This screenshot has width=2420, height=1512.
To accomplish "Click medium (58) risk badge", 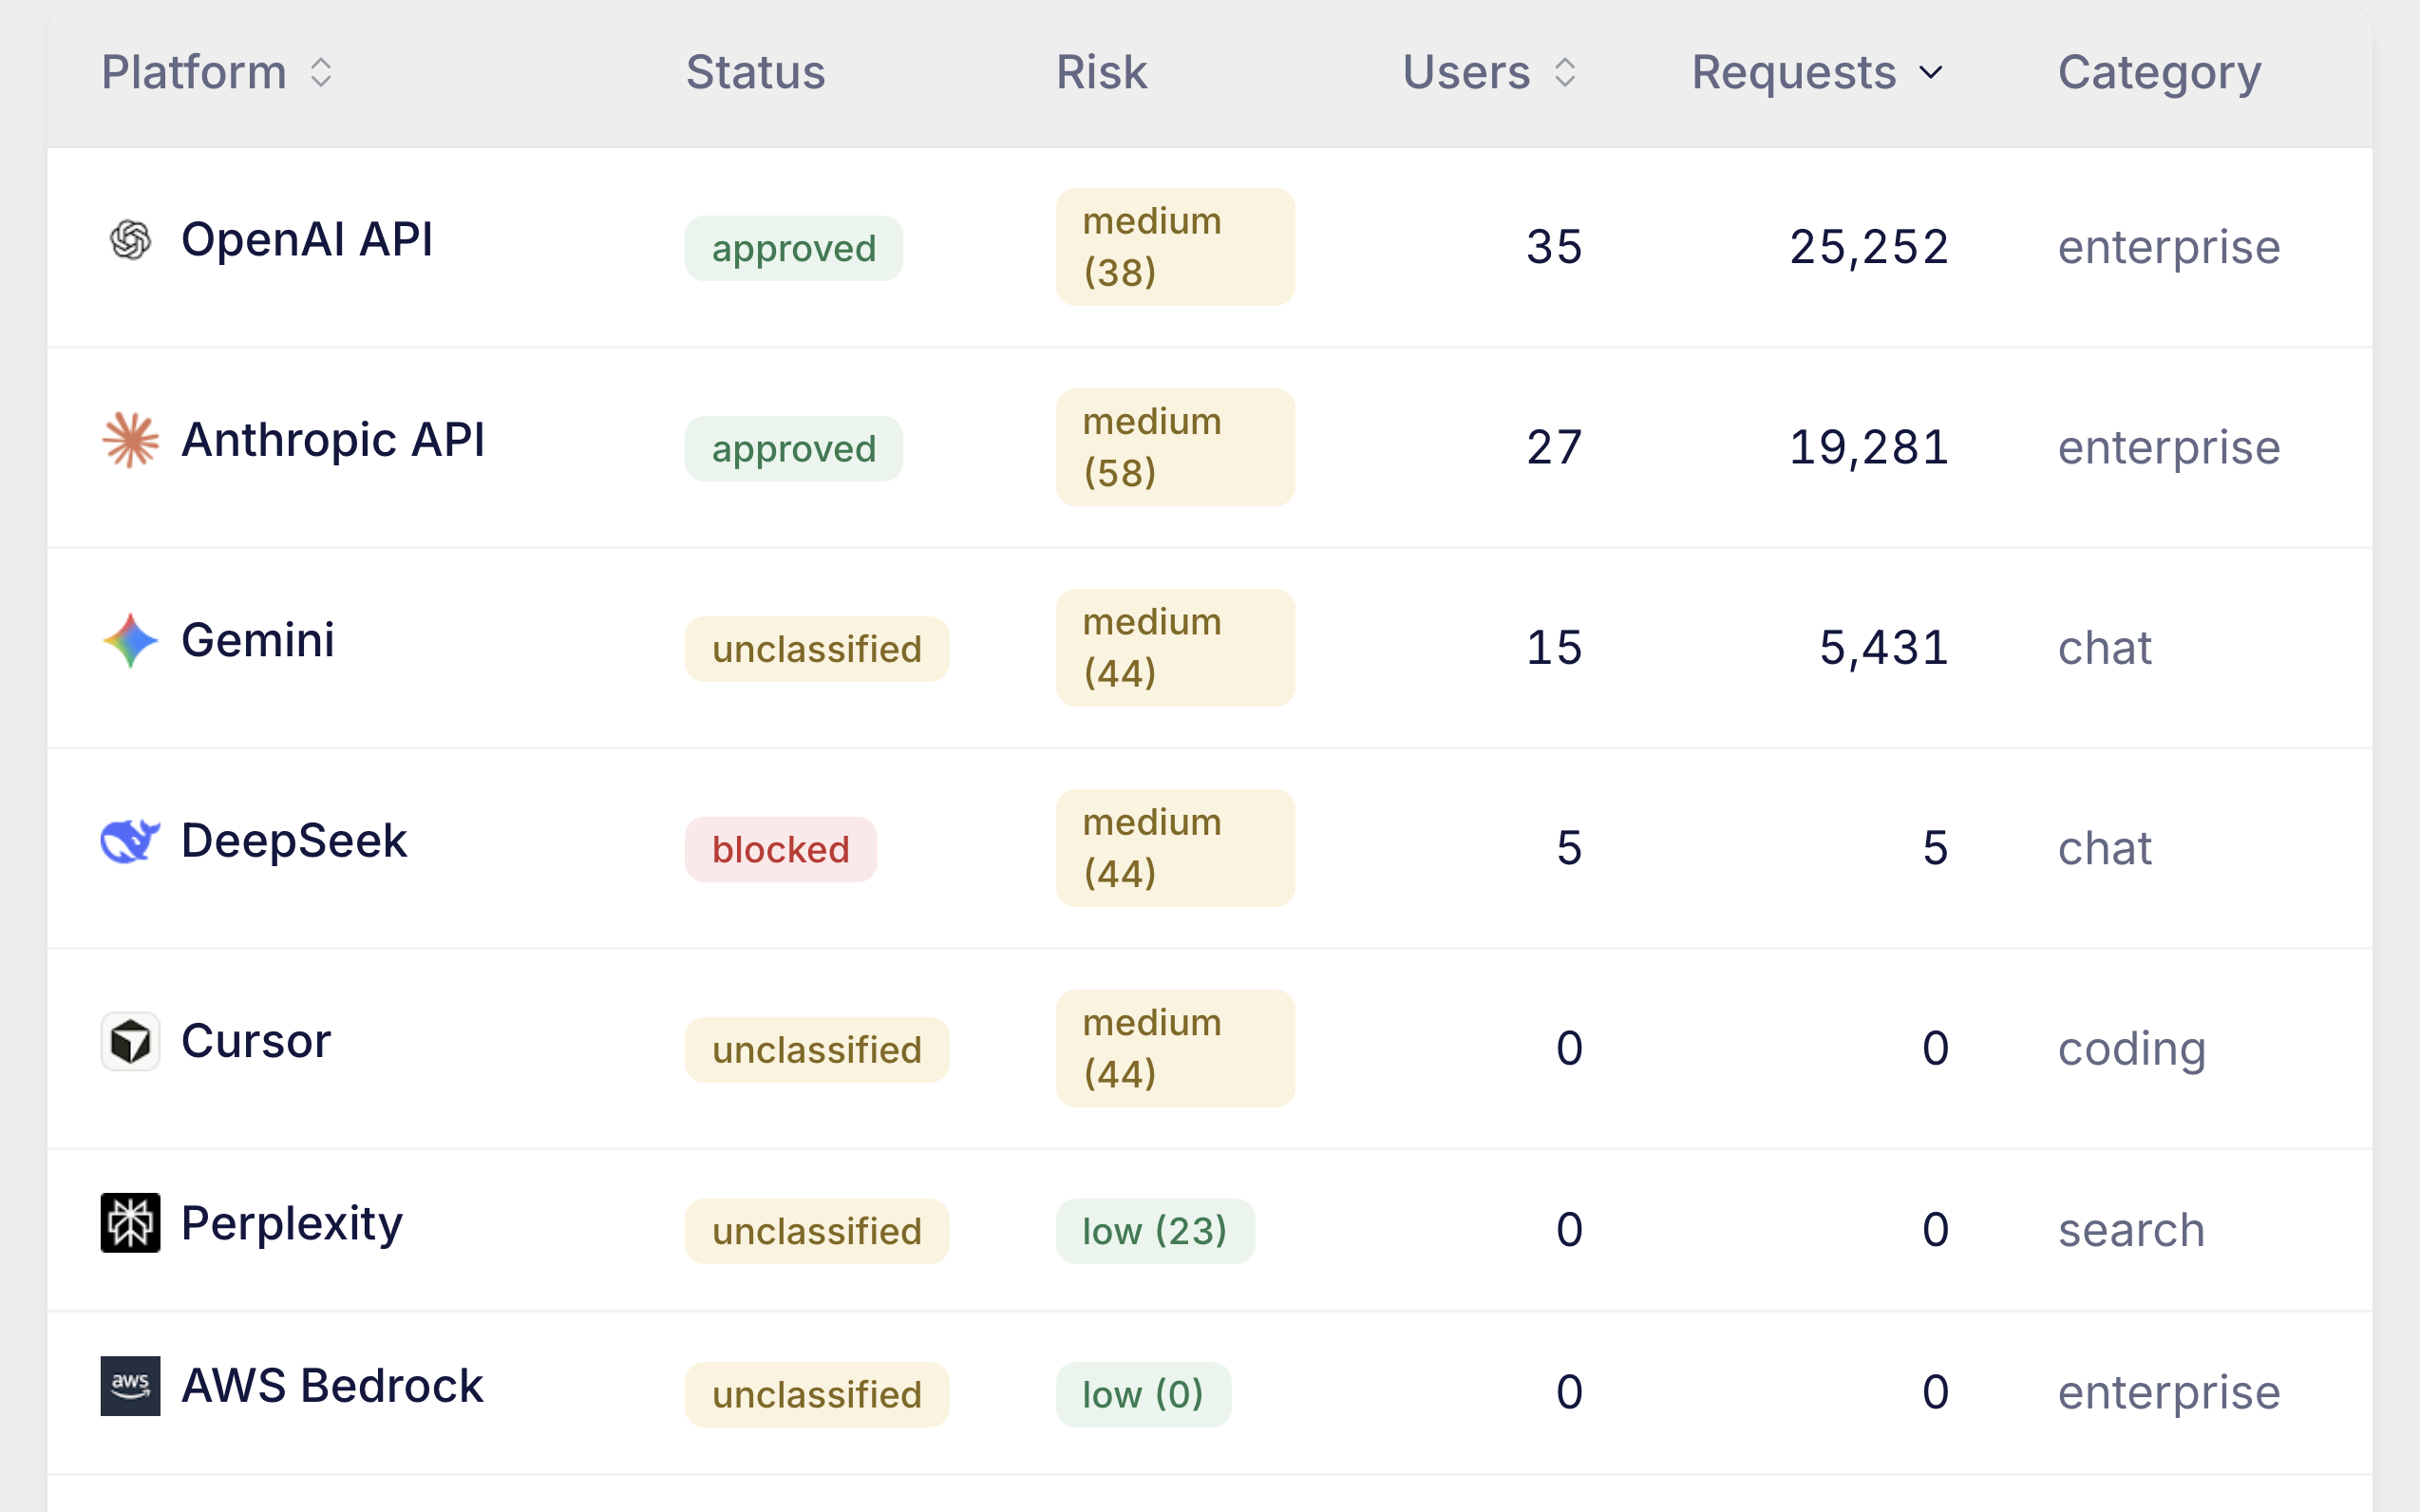I will [x=1175, y=447].
